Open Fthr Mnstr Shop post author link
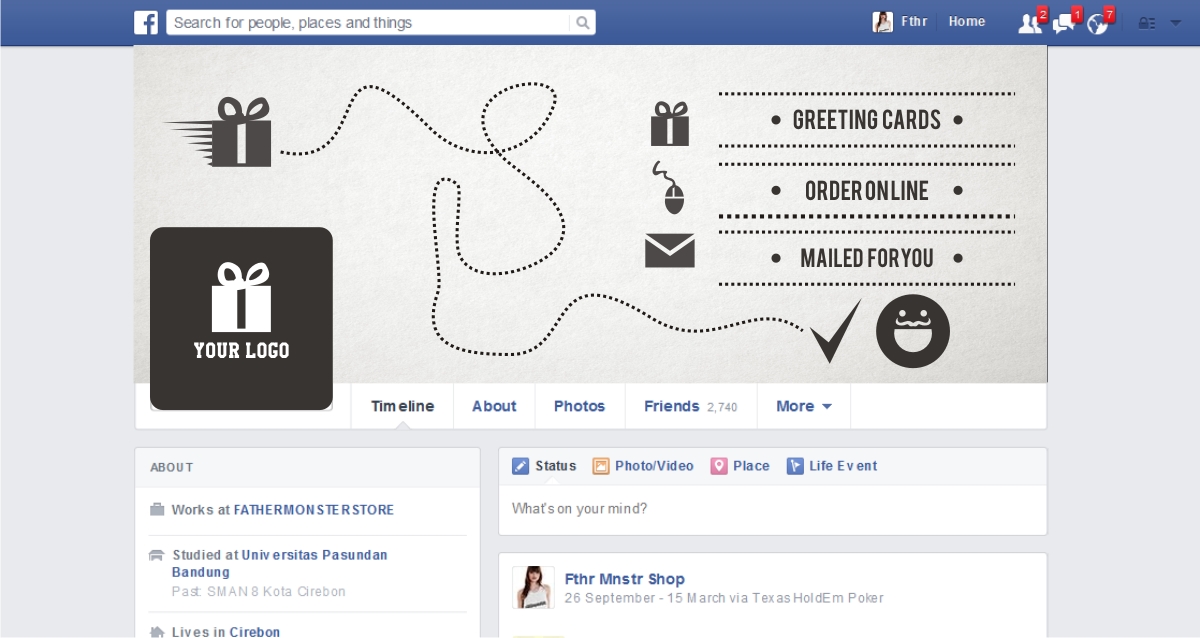This screenshot has height=638, width=1200. coord(625,579)
